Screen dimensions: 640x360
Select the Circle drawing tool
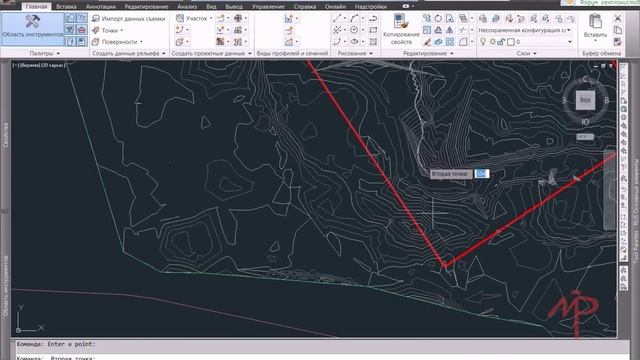354,30
